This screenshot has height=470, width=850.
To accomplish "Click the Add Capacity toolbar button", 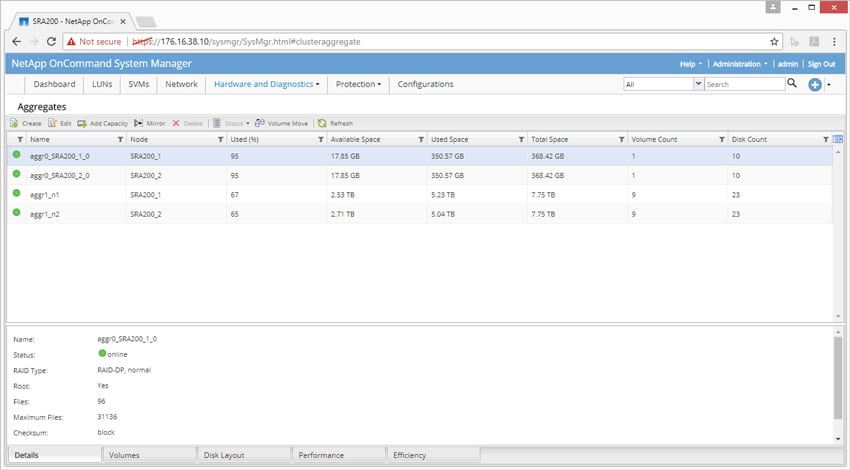I will click(102, 123).
